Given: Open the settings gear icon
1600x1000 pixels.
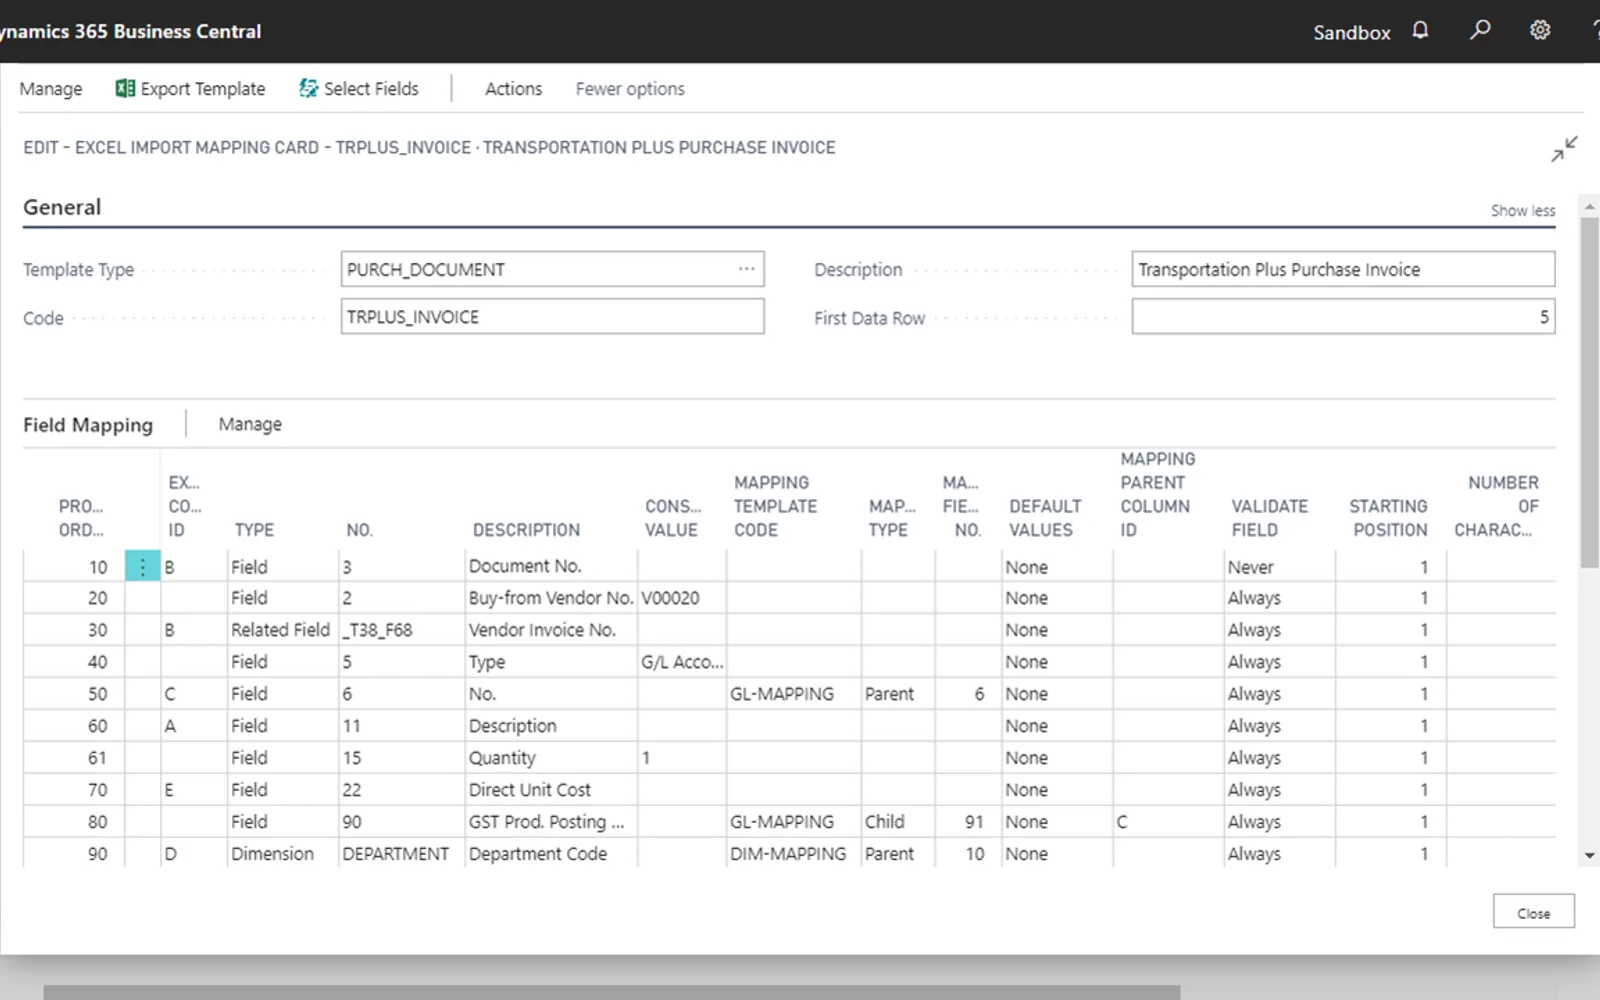Looking at the screenshot, I should point(1540,30).
